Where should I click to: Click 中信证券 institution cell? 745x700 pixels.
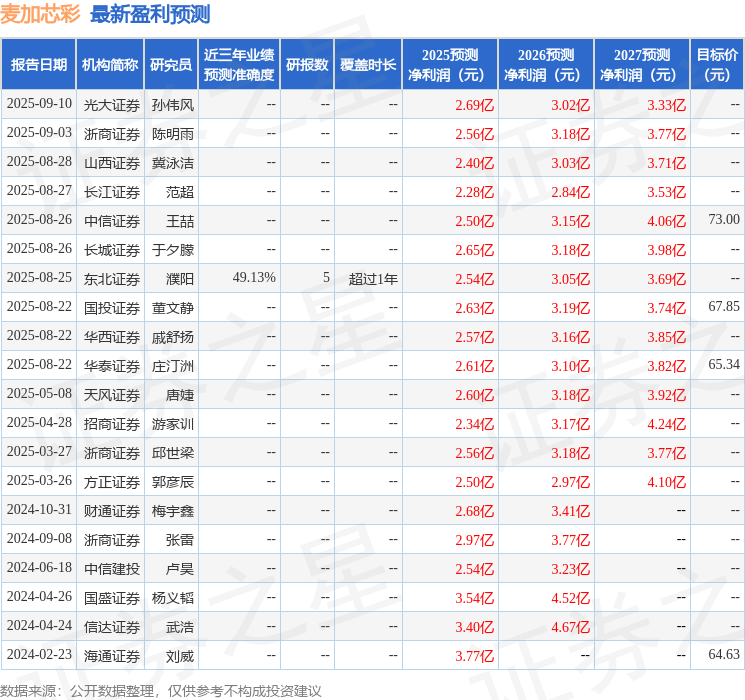[x=112, y=221]
